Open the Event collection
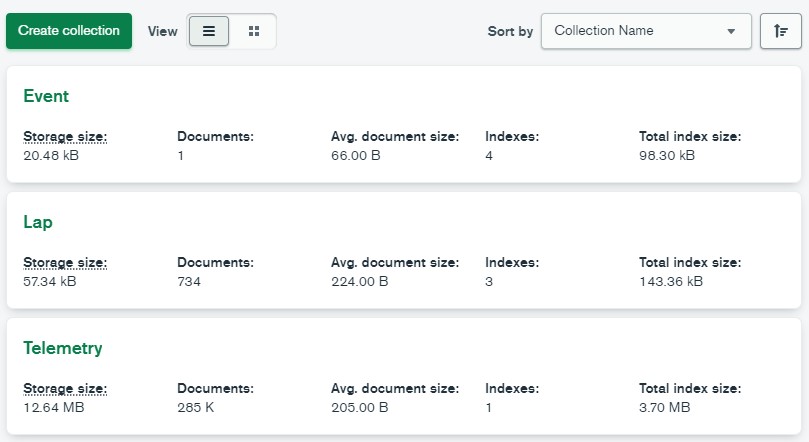The width and height of the screenshot is (809, 442). (x=46, y=96)
